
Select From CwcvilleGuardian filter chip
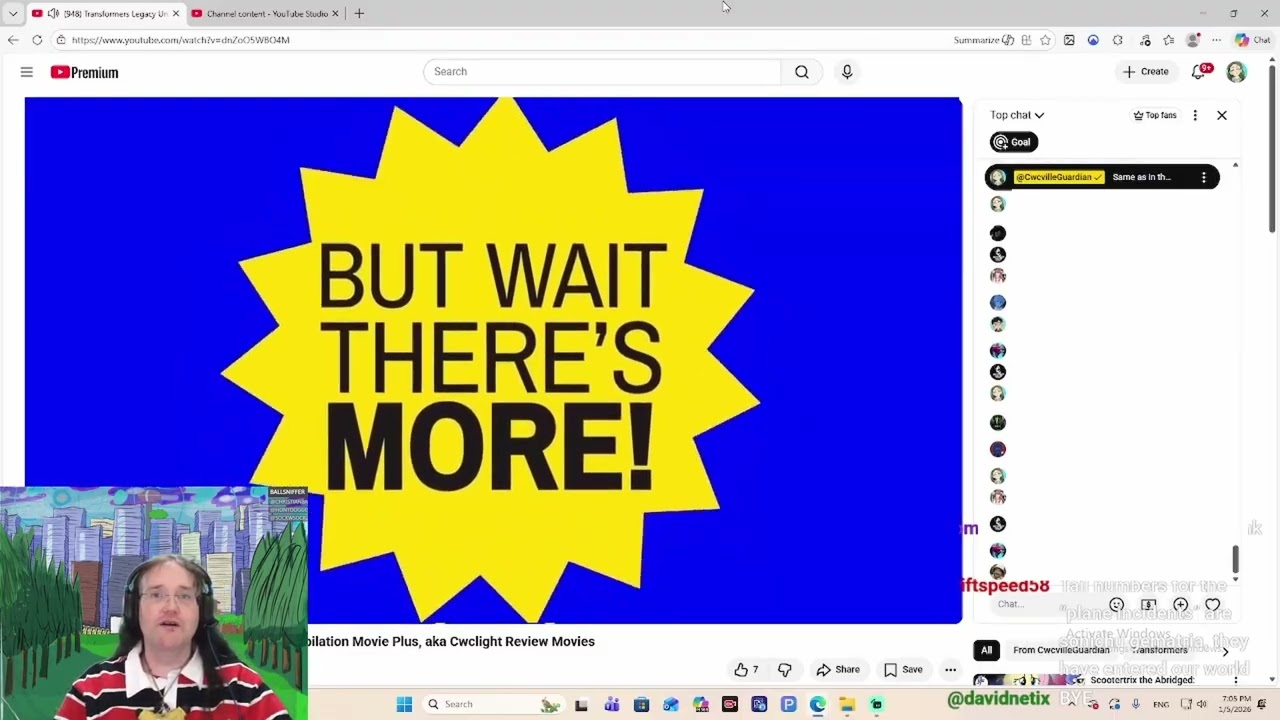(1061, 650)
